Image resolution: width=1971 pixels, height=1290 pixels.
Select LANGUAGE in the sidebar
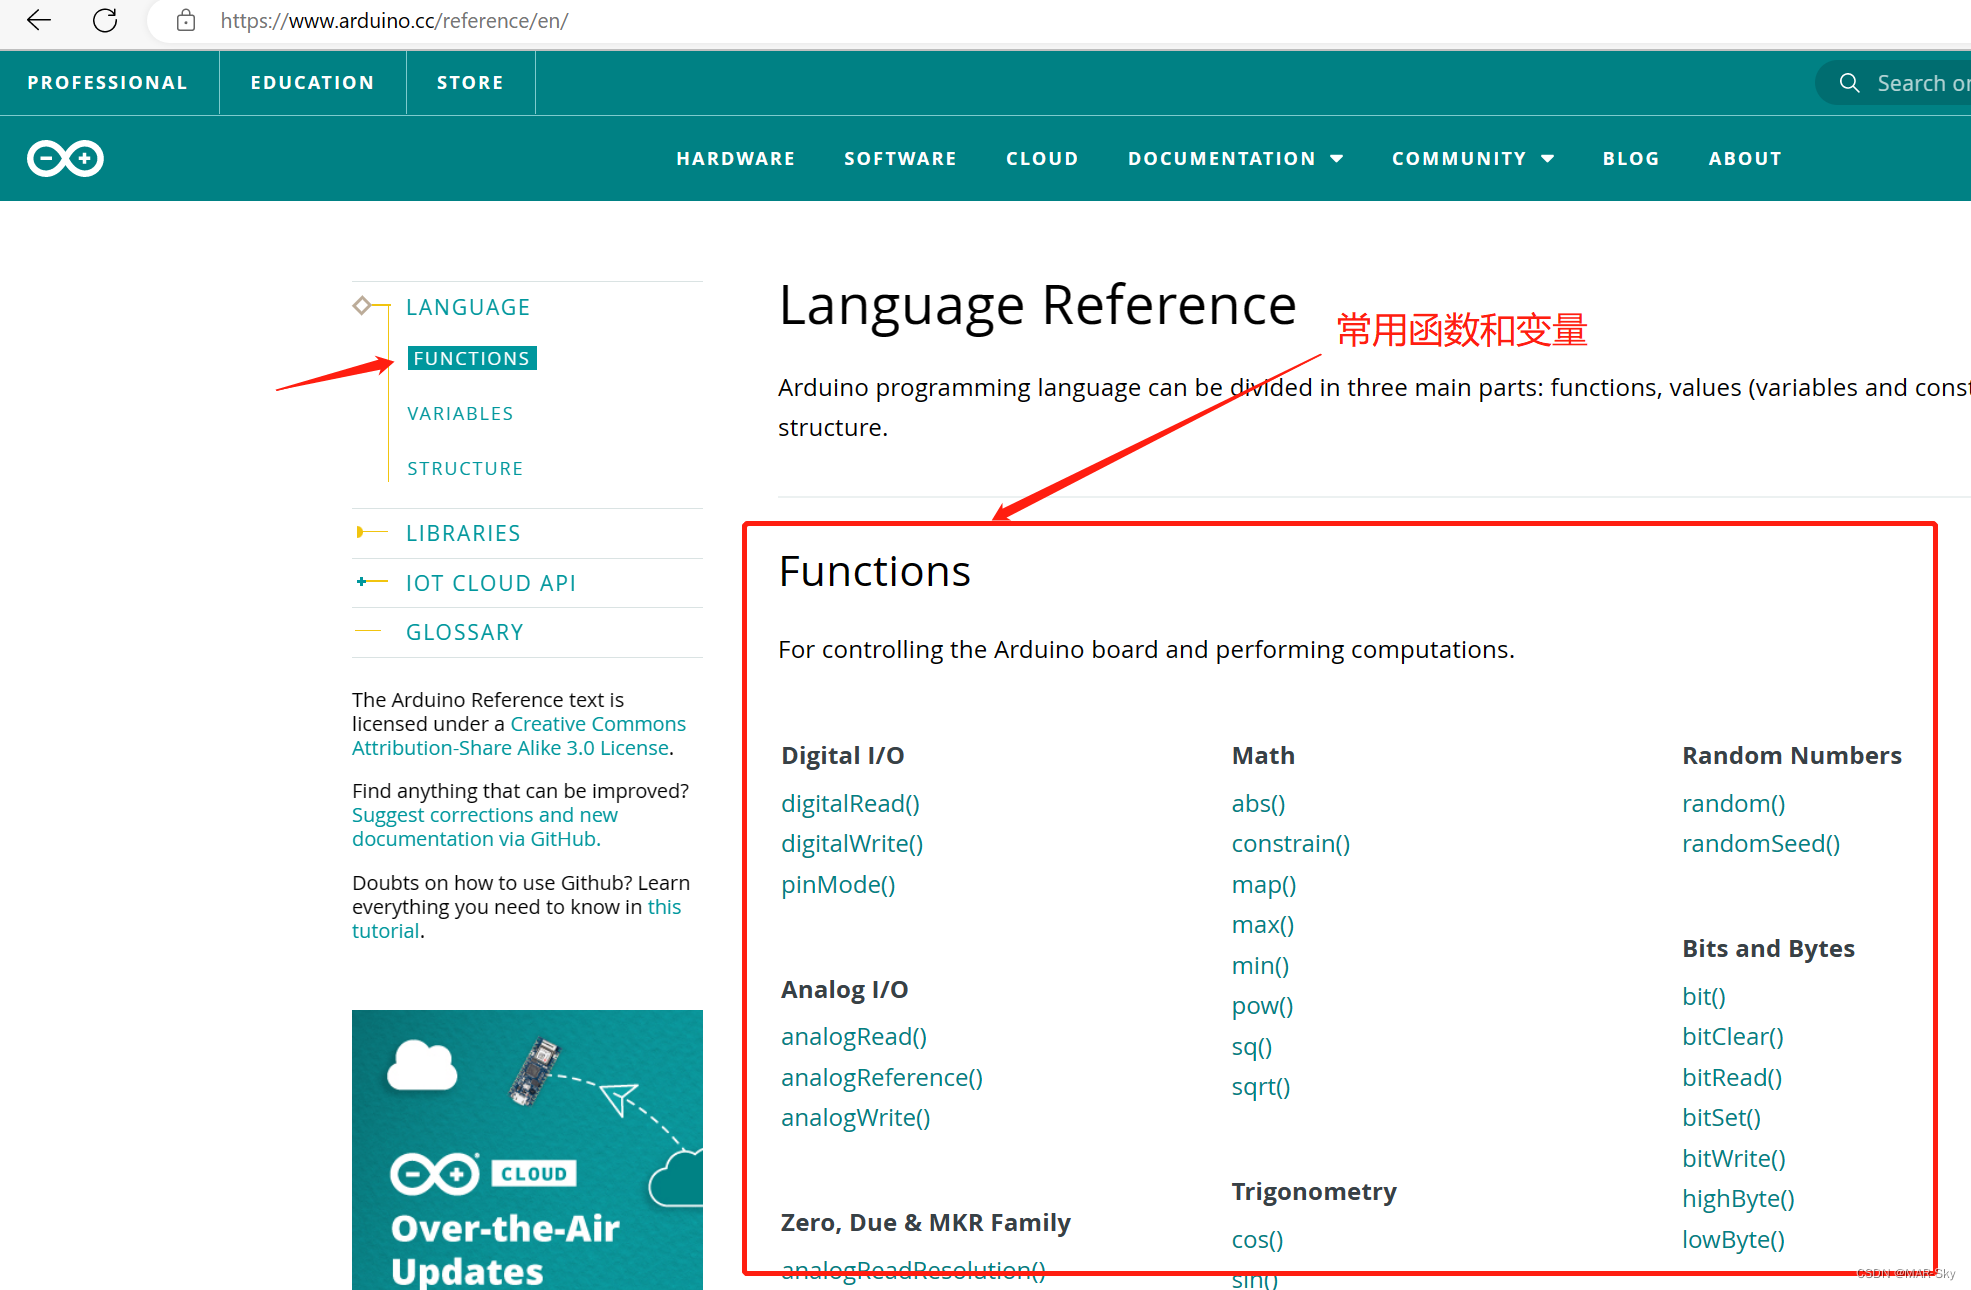pos(468,307)
